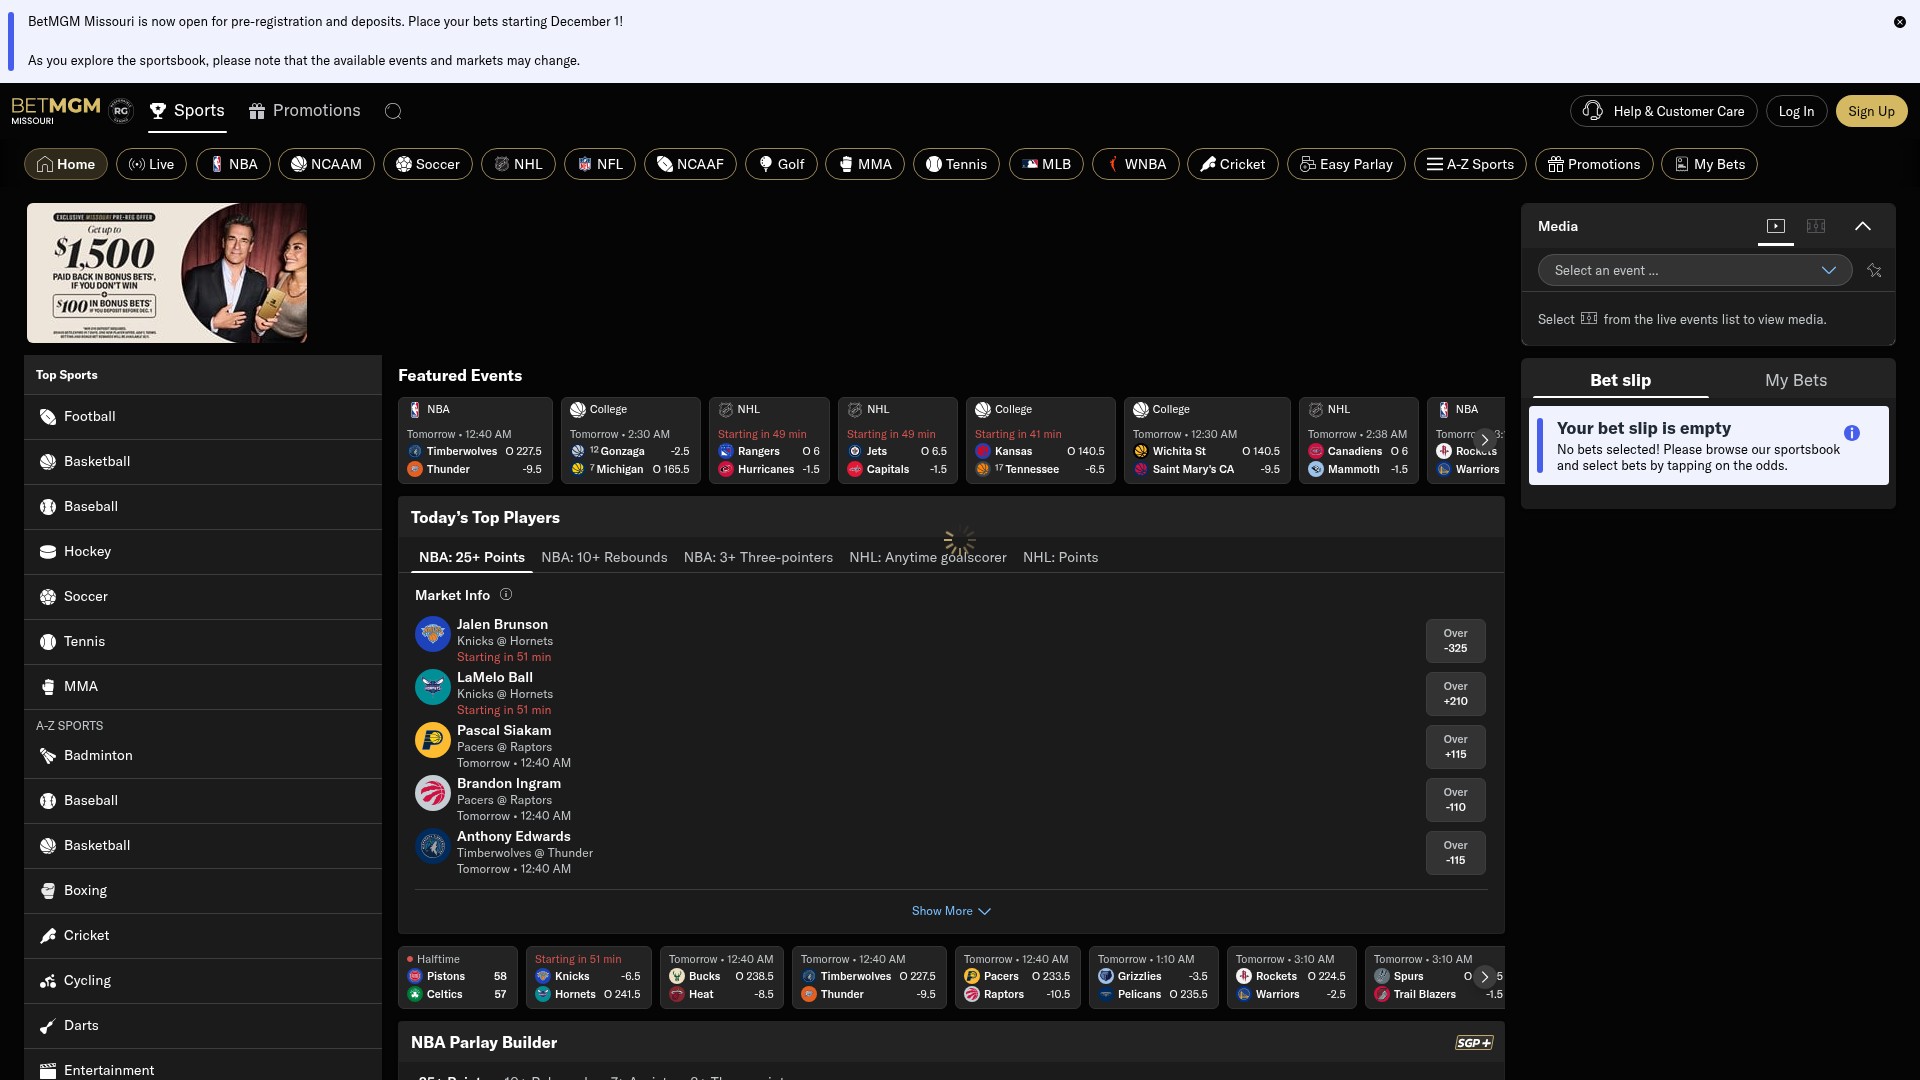Open Soccer in Top Sports sidebar

pyautogui.click(x=203, y=597)
